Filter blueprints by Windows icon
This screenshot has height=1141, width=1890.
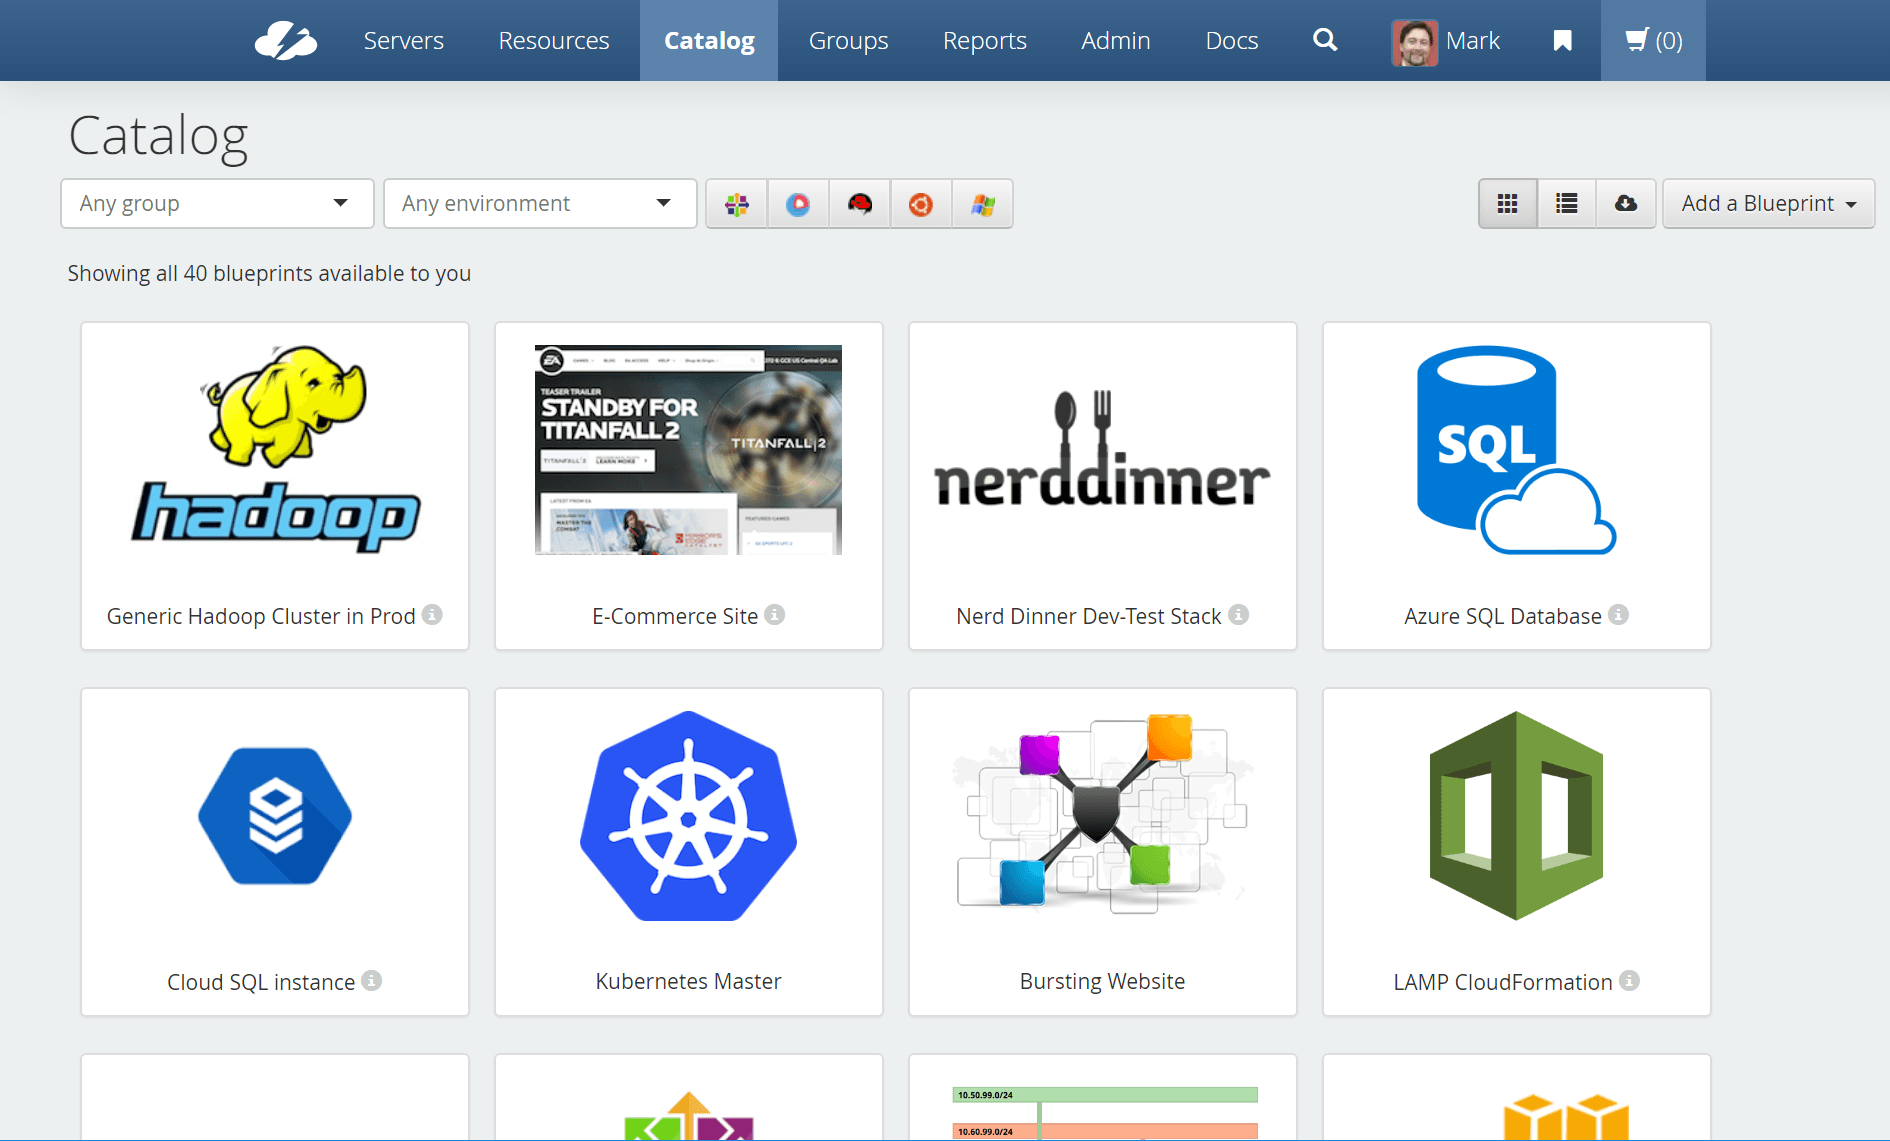click(983, 204)
